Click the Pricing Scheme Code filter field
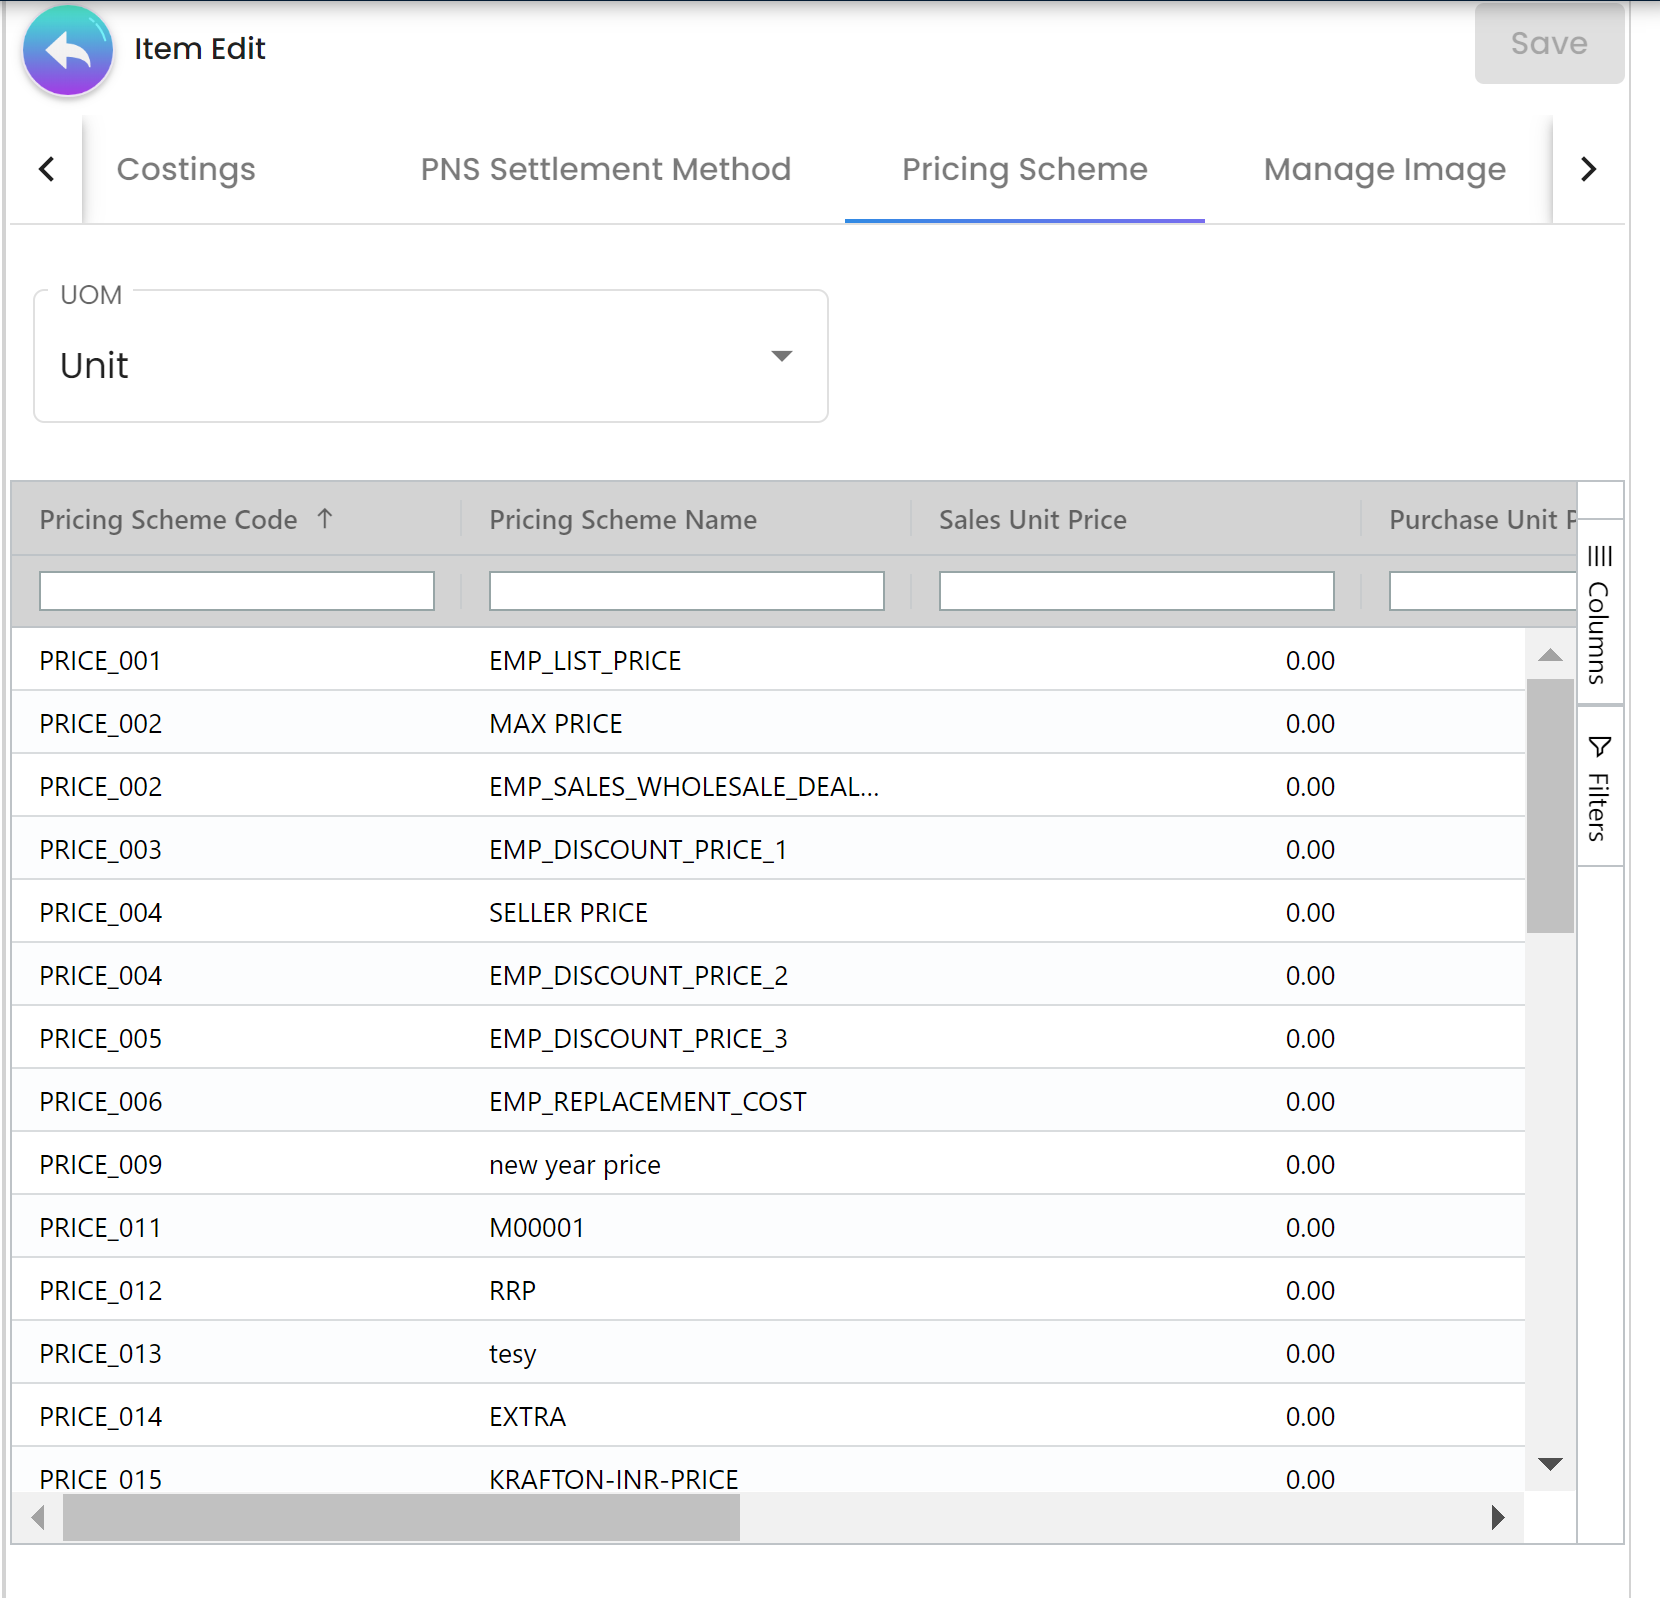This screenshot has height=1598, width=1660. 237,591
